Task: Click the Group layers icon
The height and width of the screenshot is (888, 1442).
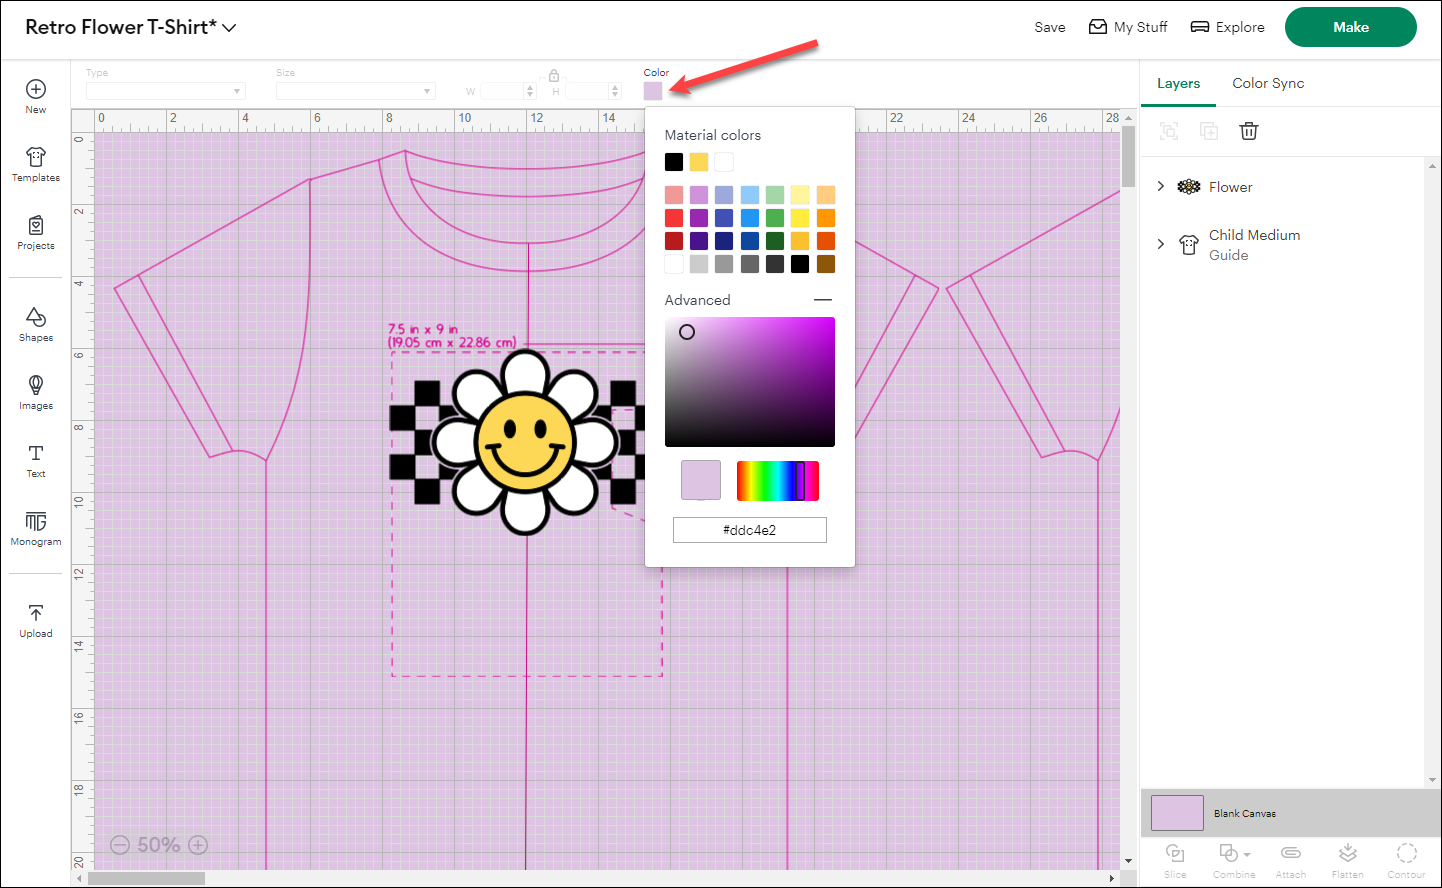Action: (1169, 131)
